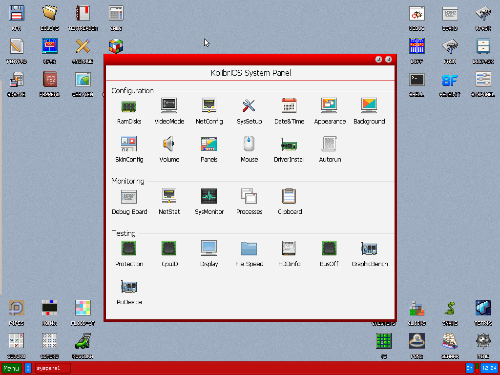Open the Eolite folder desktop icon
Viewport: 500px width, 375px height.
tap(50, 13)
